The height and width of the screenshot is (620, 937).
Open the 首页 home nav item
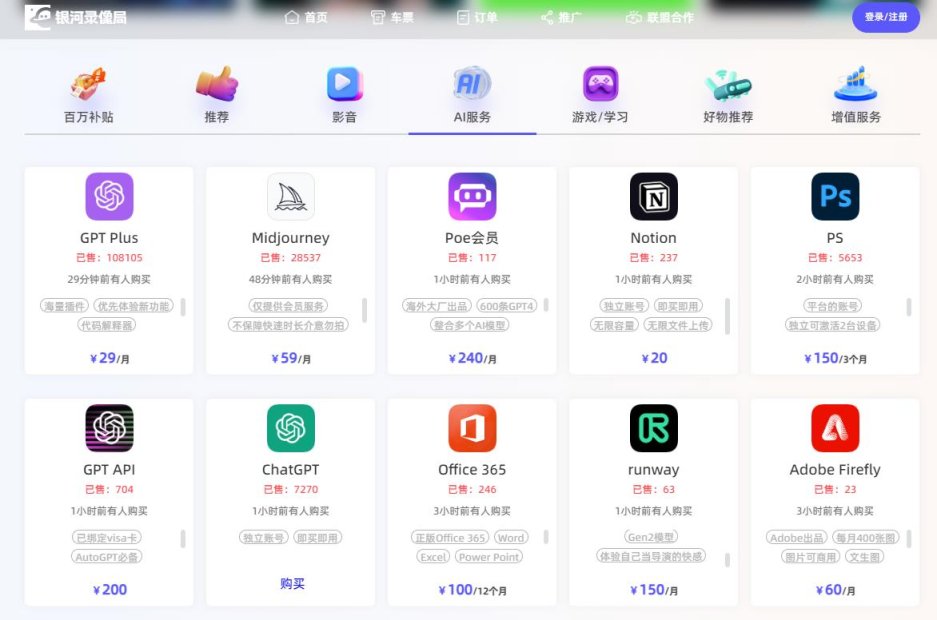[x=307, y=17]
